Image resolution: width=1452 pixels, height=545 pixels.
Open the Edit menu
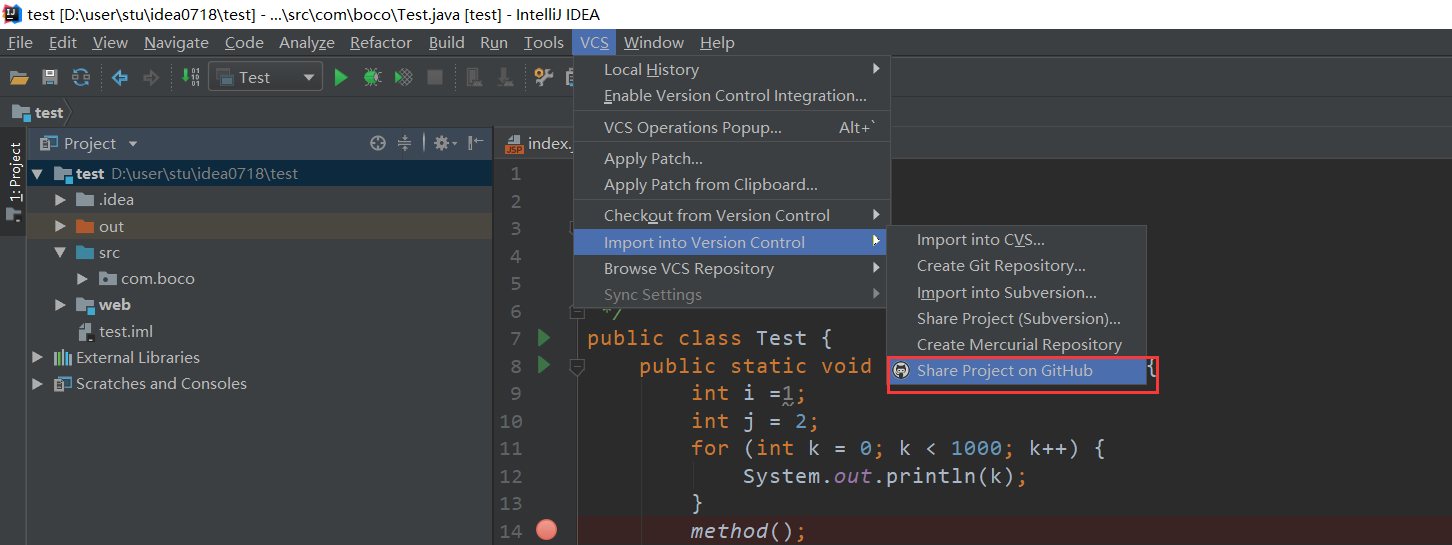63,42
